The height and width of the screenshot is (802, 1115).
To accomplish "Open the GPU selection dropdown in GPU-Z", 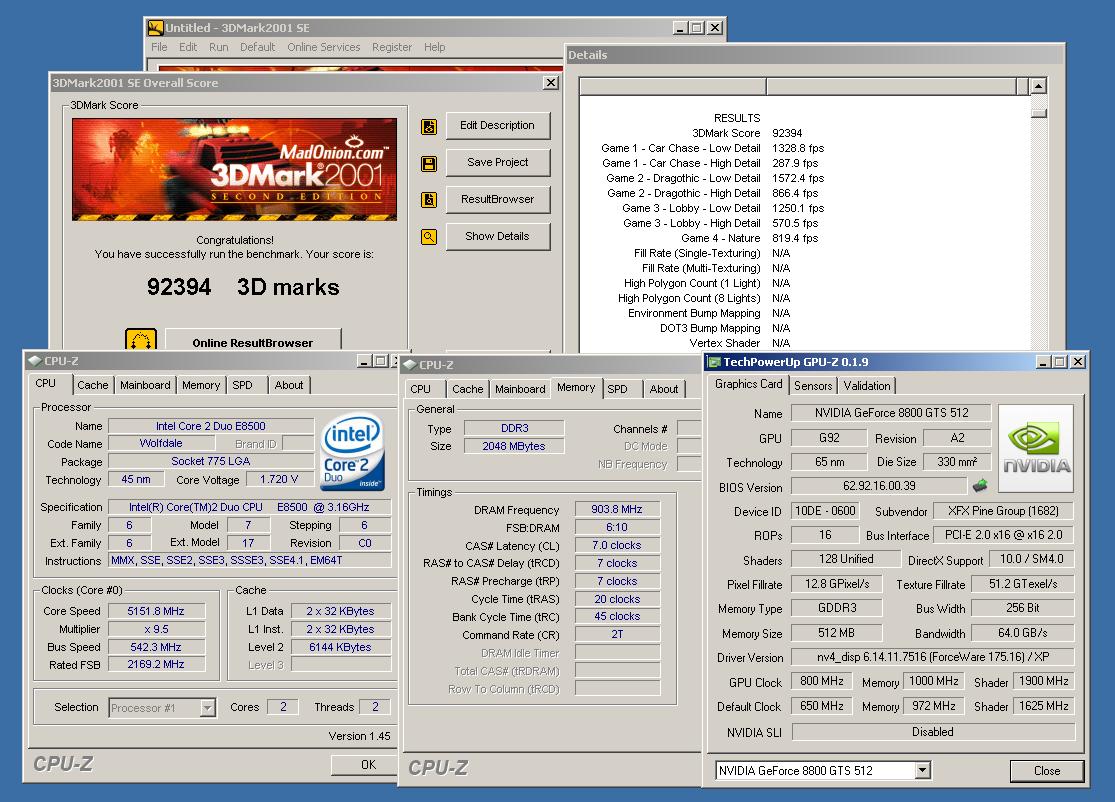I will (922, 771).
